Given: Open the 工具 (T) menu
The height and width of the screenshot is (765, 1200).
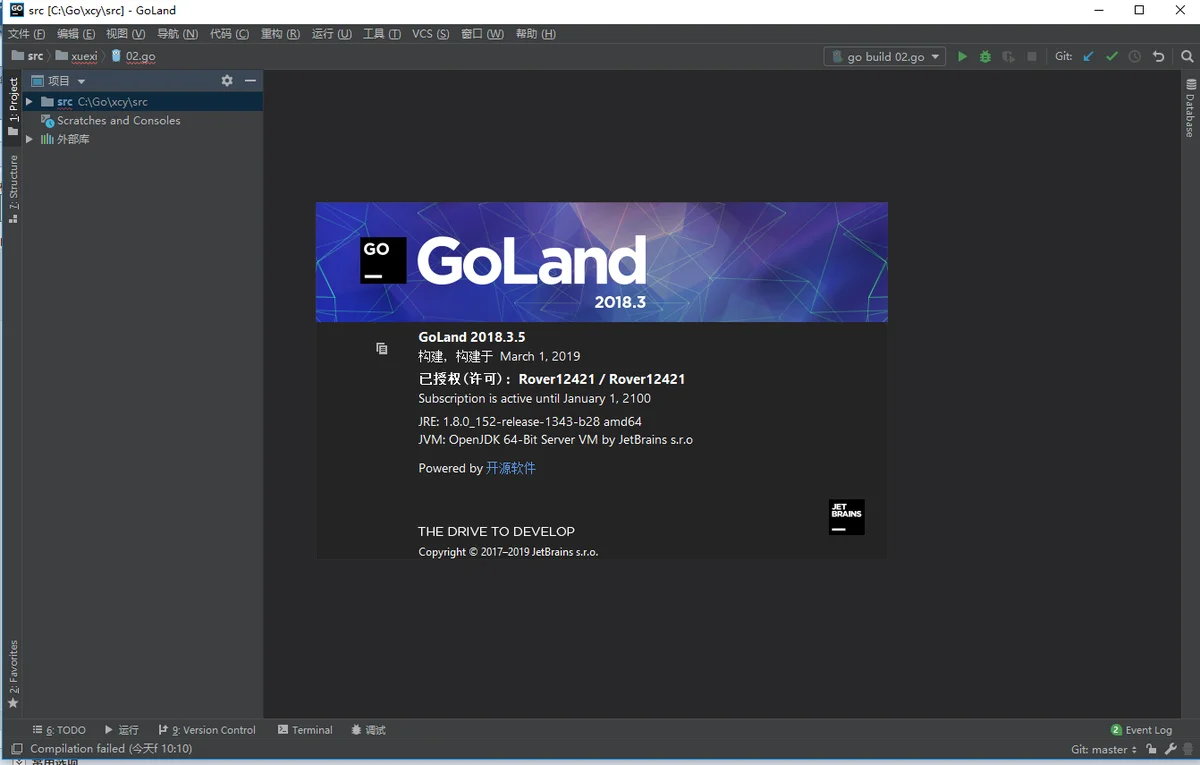Looking at the screenshot, I should click(382, 34).
